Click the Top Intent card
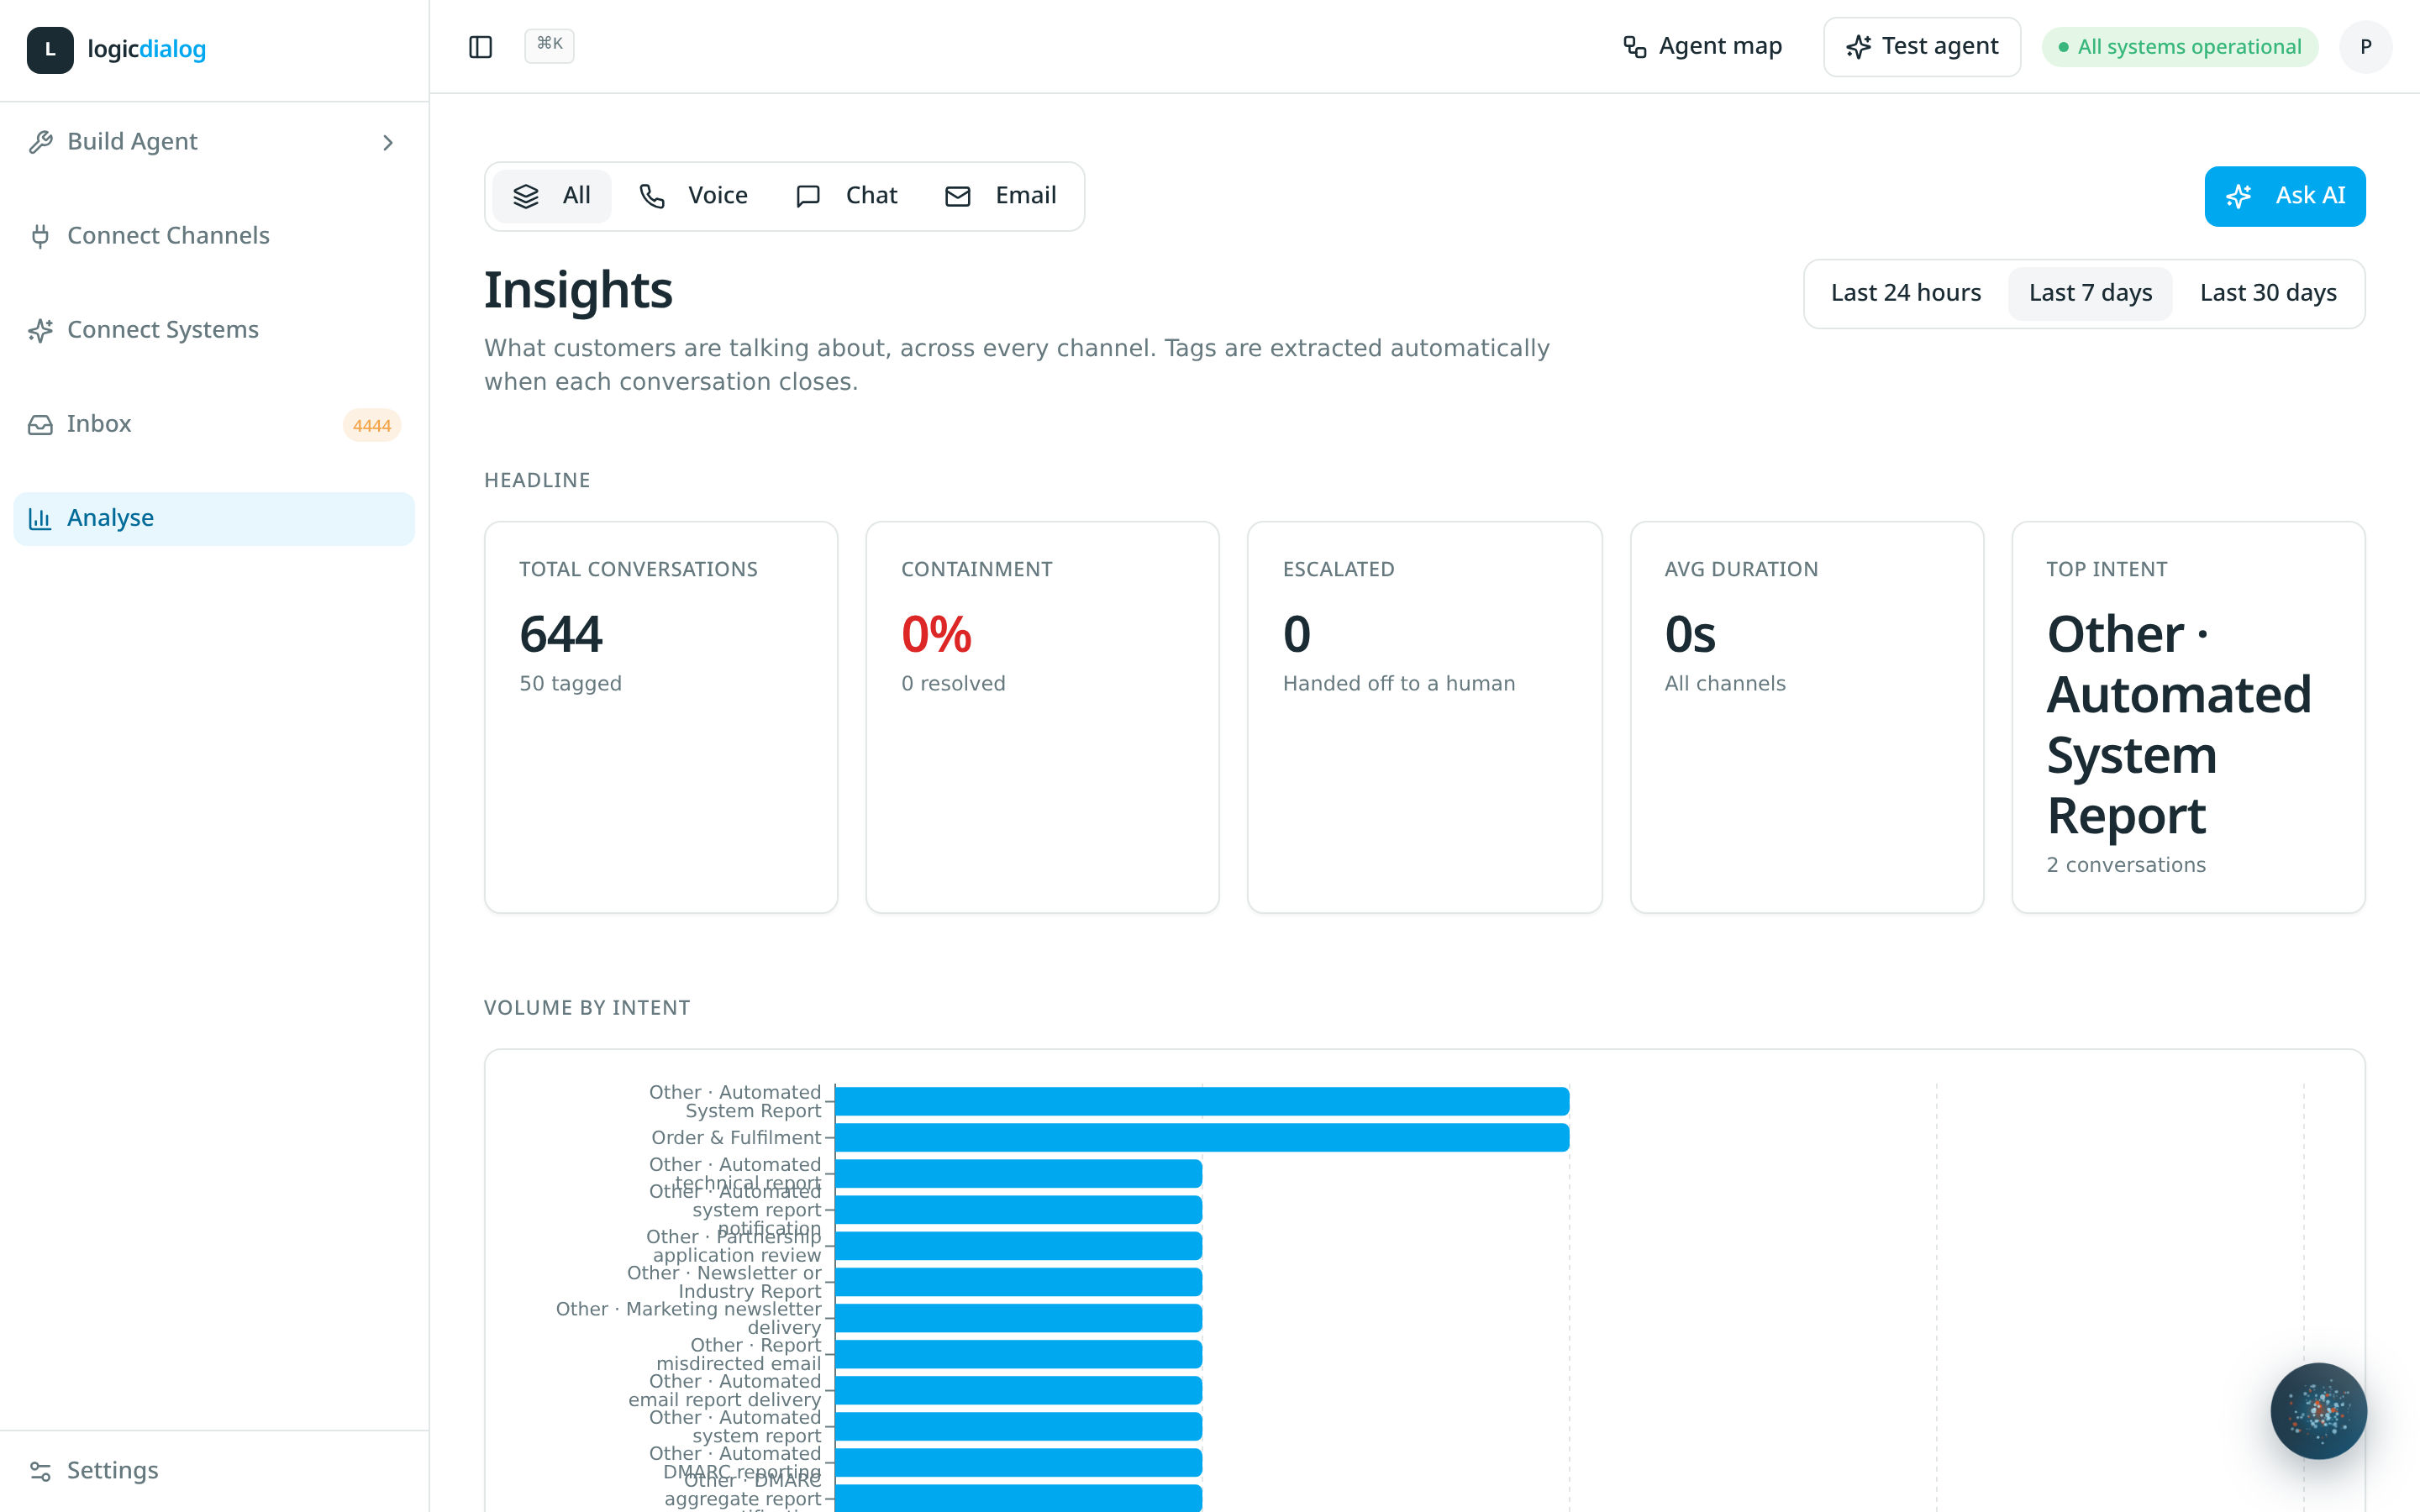 coord(2188,717)
